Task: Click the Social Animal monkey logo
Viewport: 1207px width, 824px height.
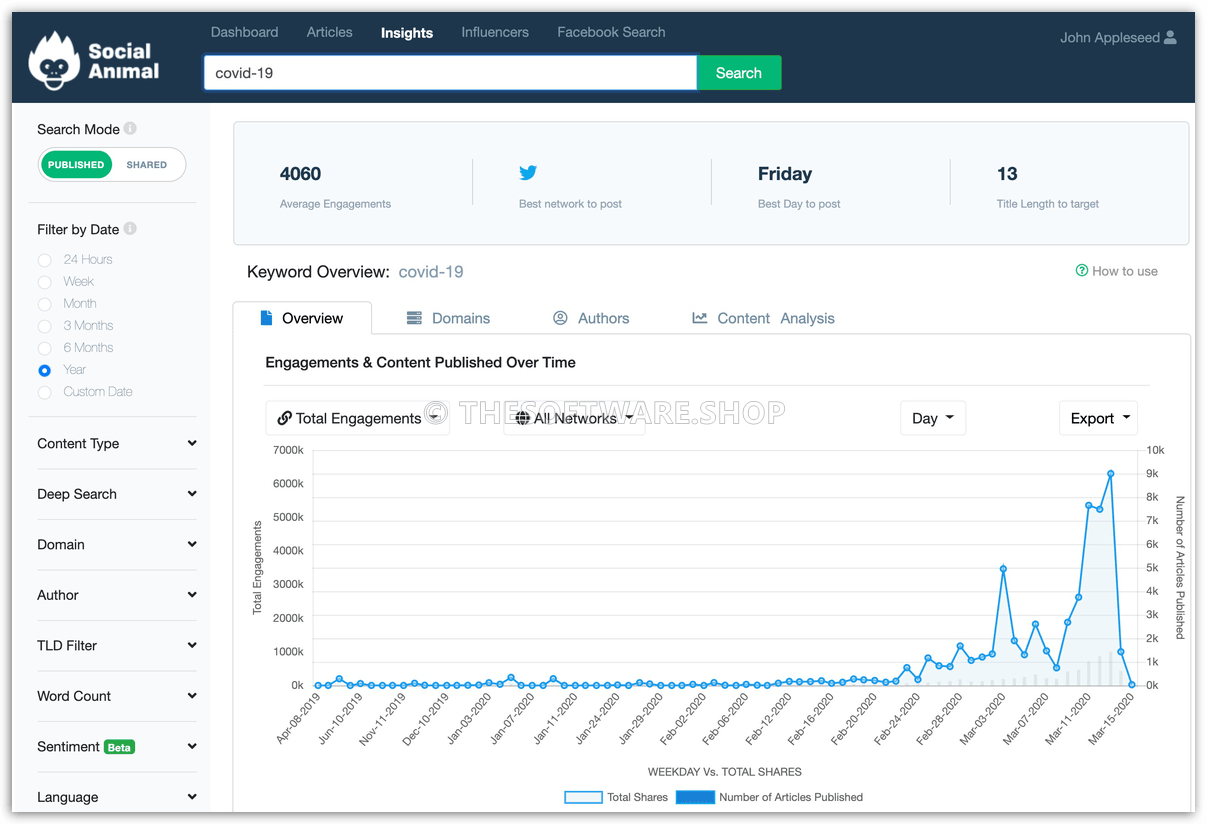Action: [54, 61]
